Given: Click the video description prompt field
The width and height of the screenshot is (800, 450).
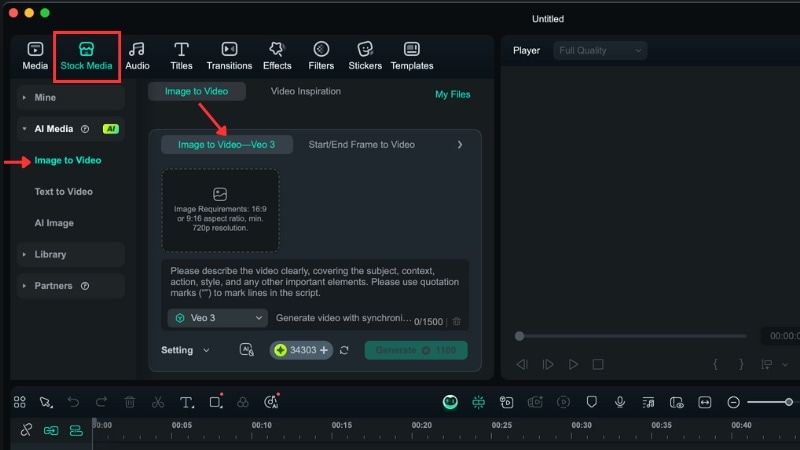Looking at the screenshot, I should click(x=315, y=282).
